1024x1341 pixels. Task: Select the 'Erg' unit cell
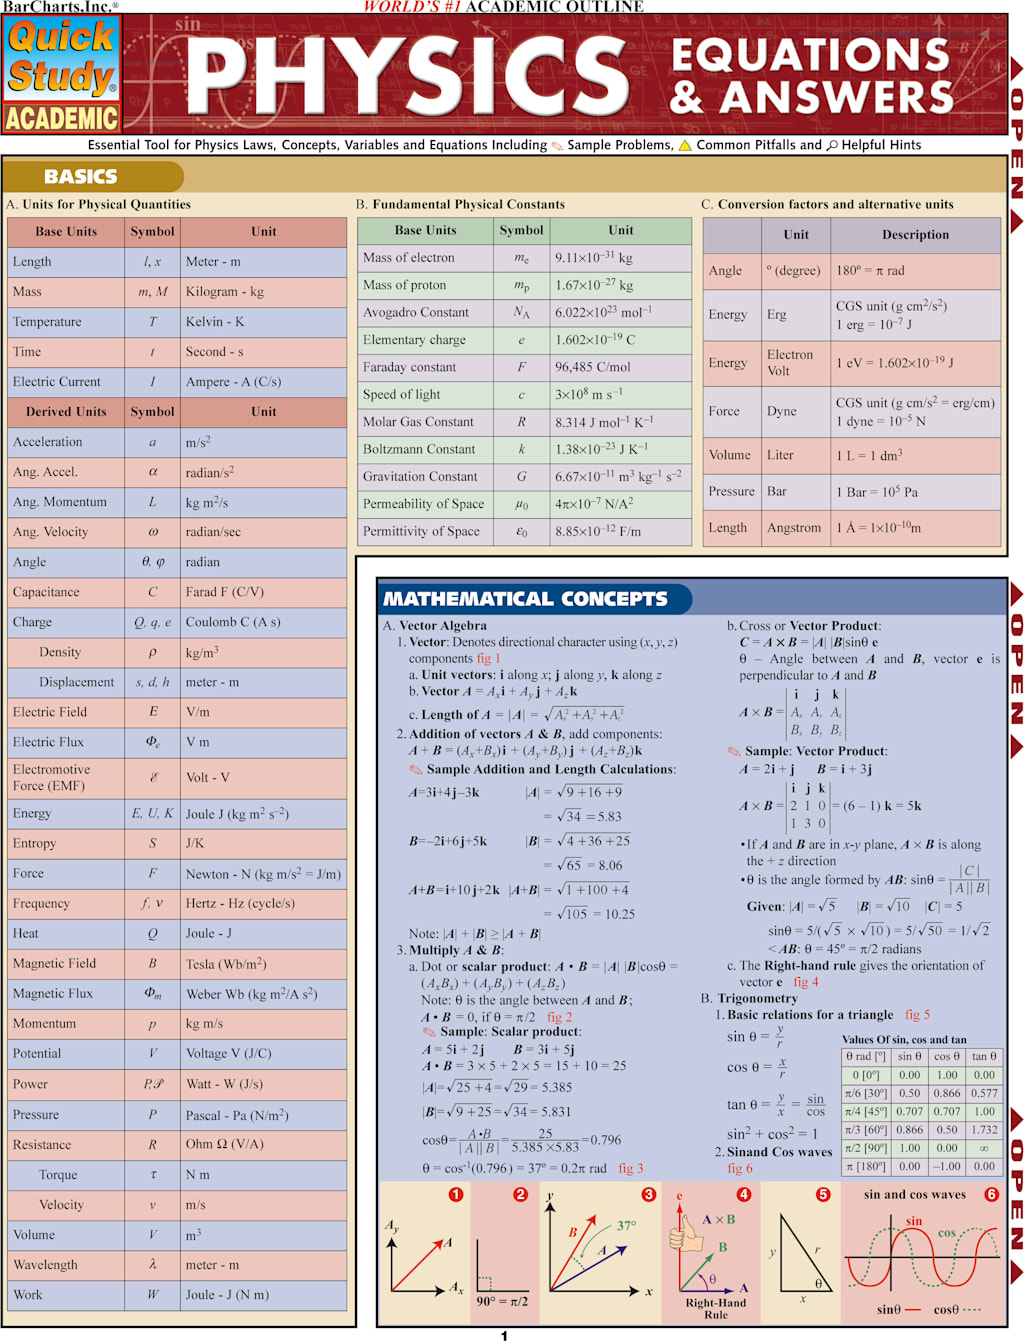pyautogui.click(x=795, y=315)
